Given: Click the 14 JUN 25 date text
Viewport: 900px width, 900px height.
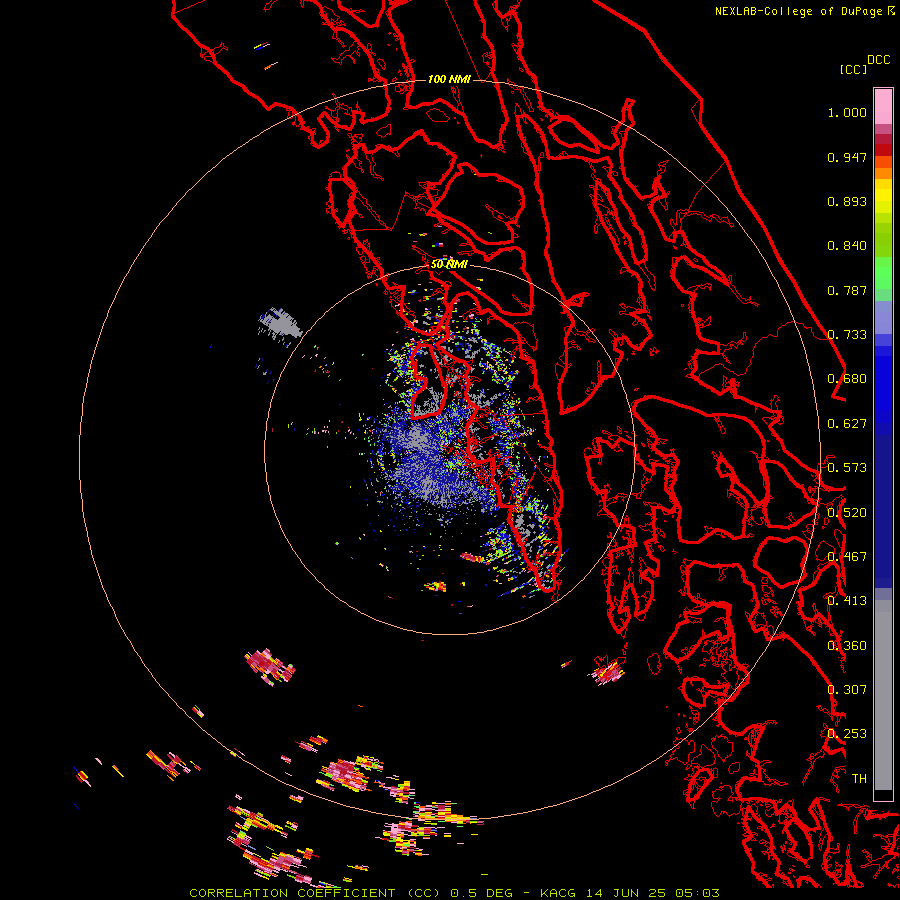Looking at the screenshot, I should click(x=626, y=893).
